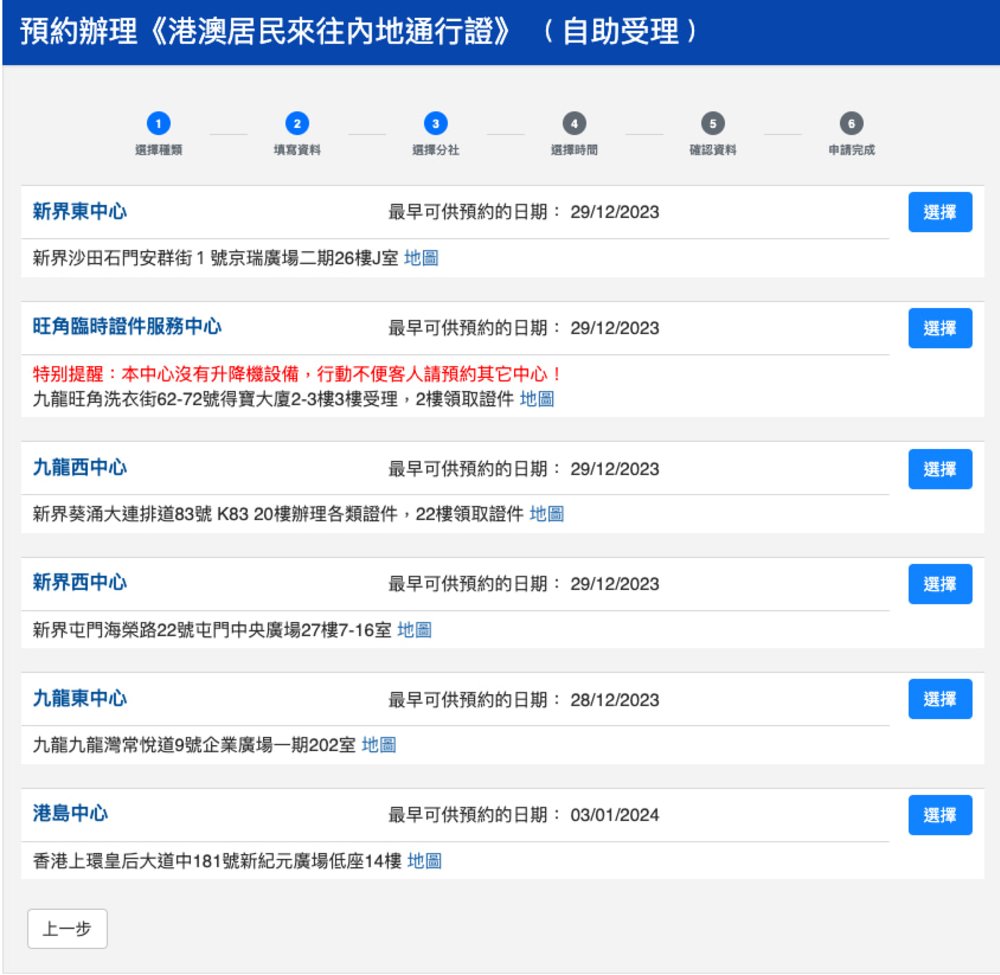
Task: Select the 新界東中心 branch
Action: 939,212
